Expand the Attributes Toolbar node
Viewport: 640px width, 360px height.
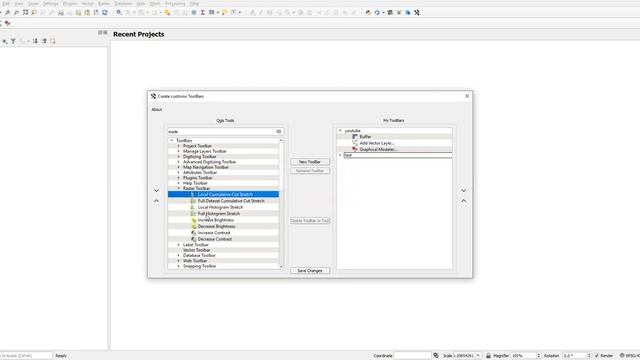(178, 172)
